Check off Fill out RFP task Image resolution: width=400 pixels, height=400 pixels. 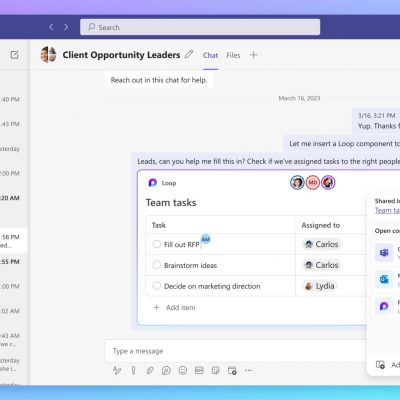click(x=157, y=244)
